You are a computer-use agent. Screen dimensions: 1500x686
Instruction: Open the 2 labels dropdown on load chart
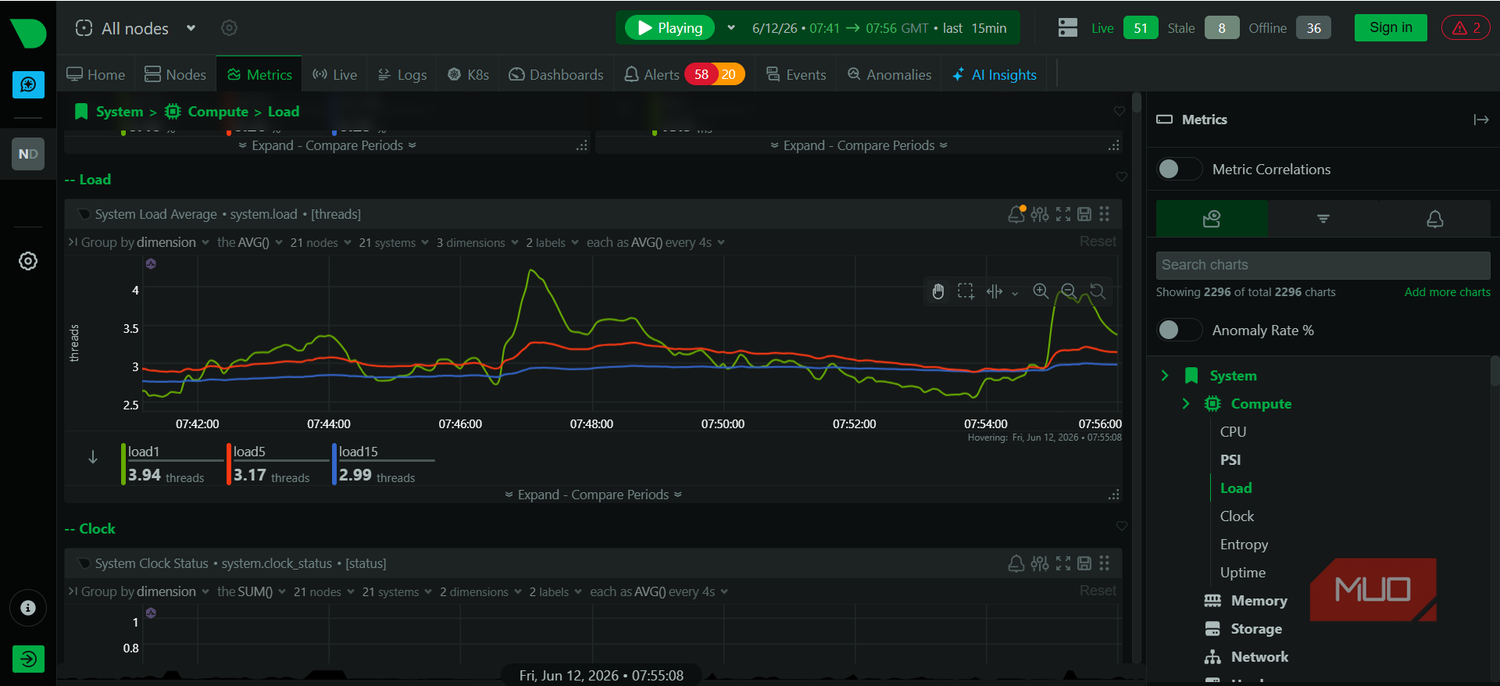pos(552,242)
